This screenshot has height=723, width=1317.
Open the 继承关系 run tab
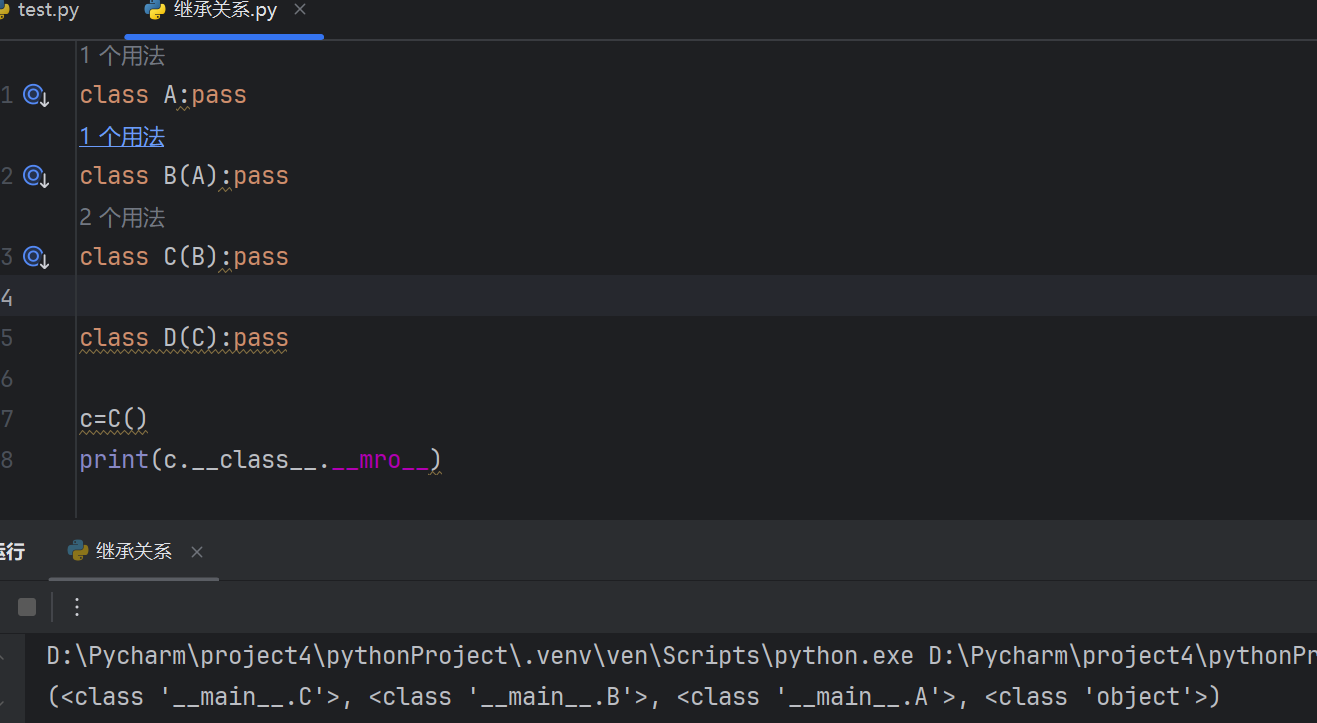134,551
